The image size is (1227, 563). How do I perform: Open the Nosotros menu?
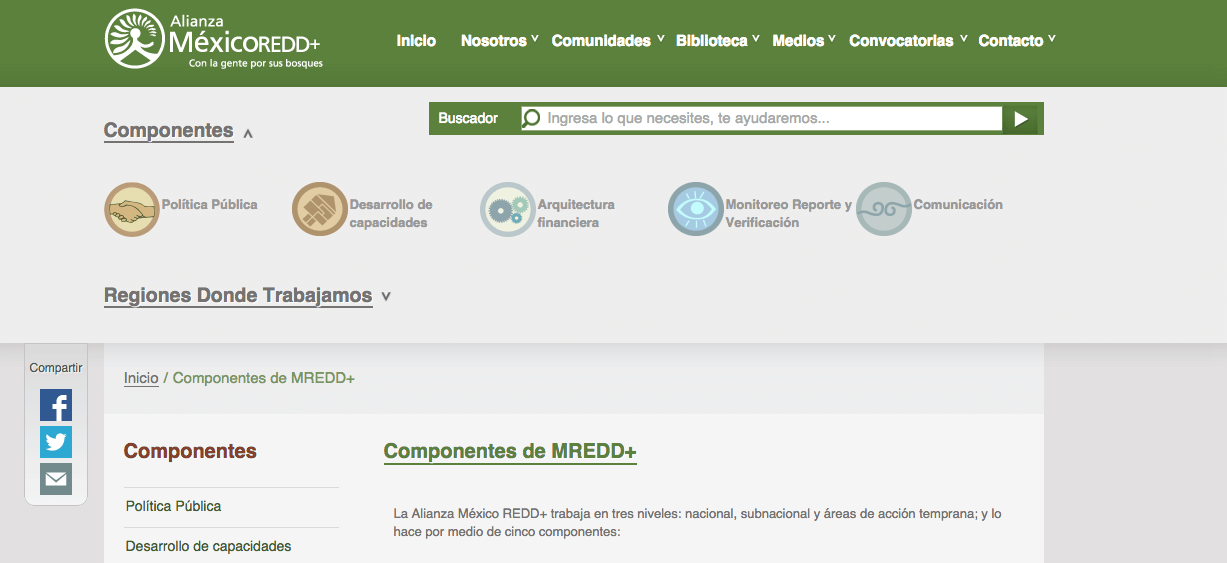pos(494,41)
